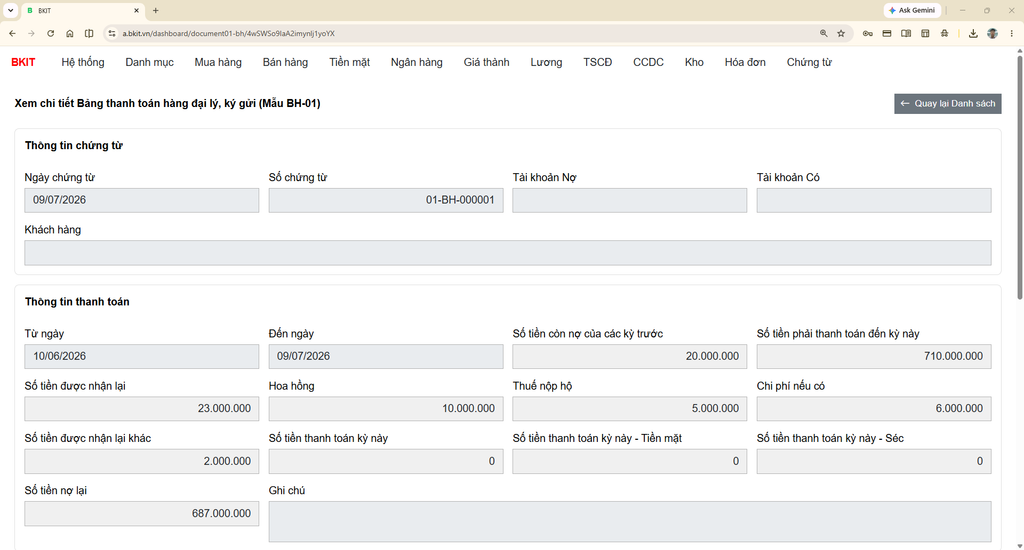1024x550 pixels.
Task: Click Số tiền được nhận lại khác field
Action: (x=142, y=461)
